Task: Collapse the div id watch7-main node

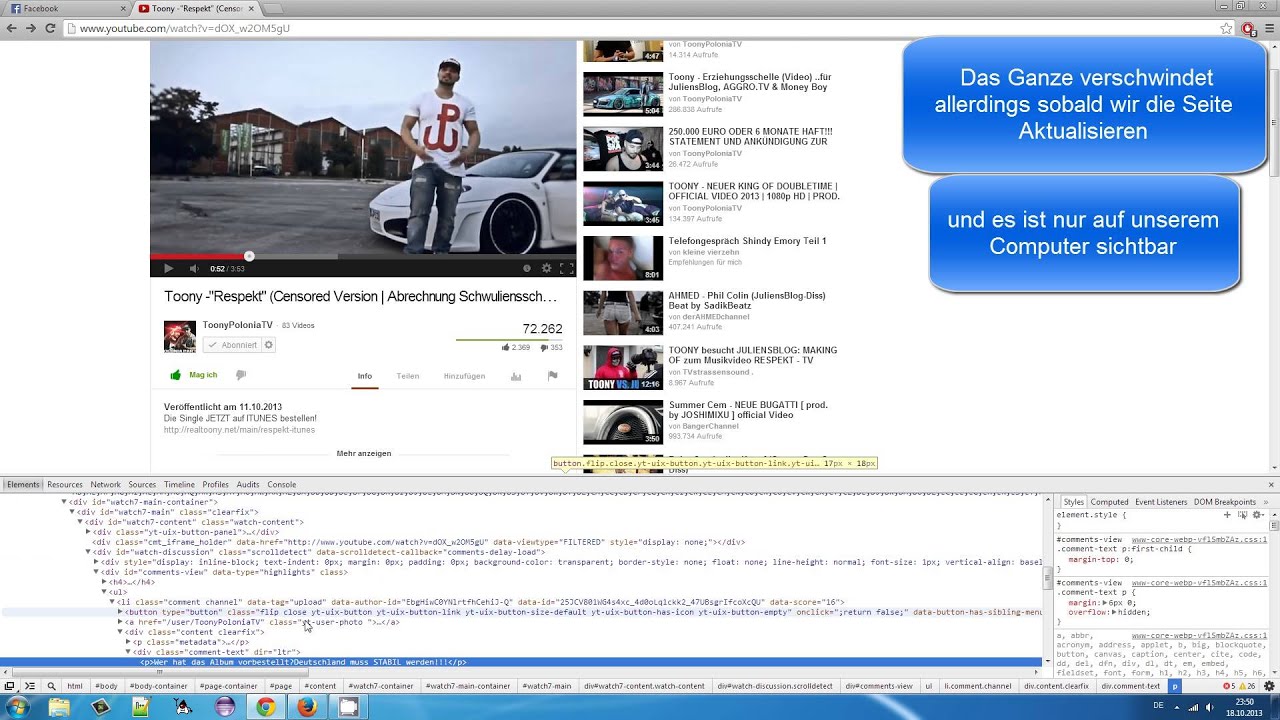Action: coord(72,512)
